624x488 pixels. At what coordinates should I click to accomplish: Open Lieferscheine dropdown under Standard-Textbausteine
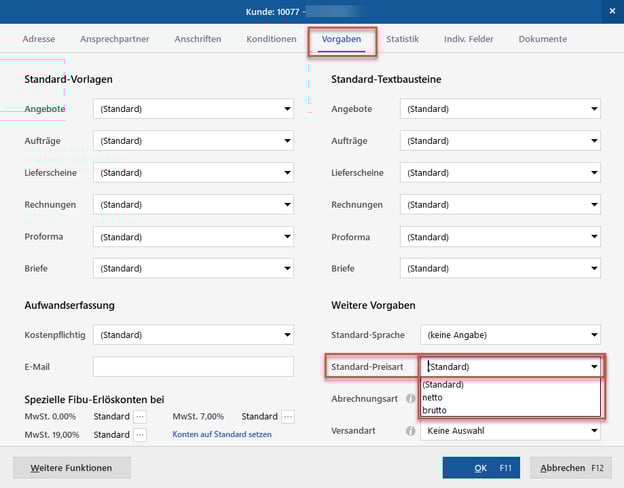click(x=500, y=172)
